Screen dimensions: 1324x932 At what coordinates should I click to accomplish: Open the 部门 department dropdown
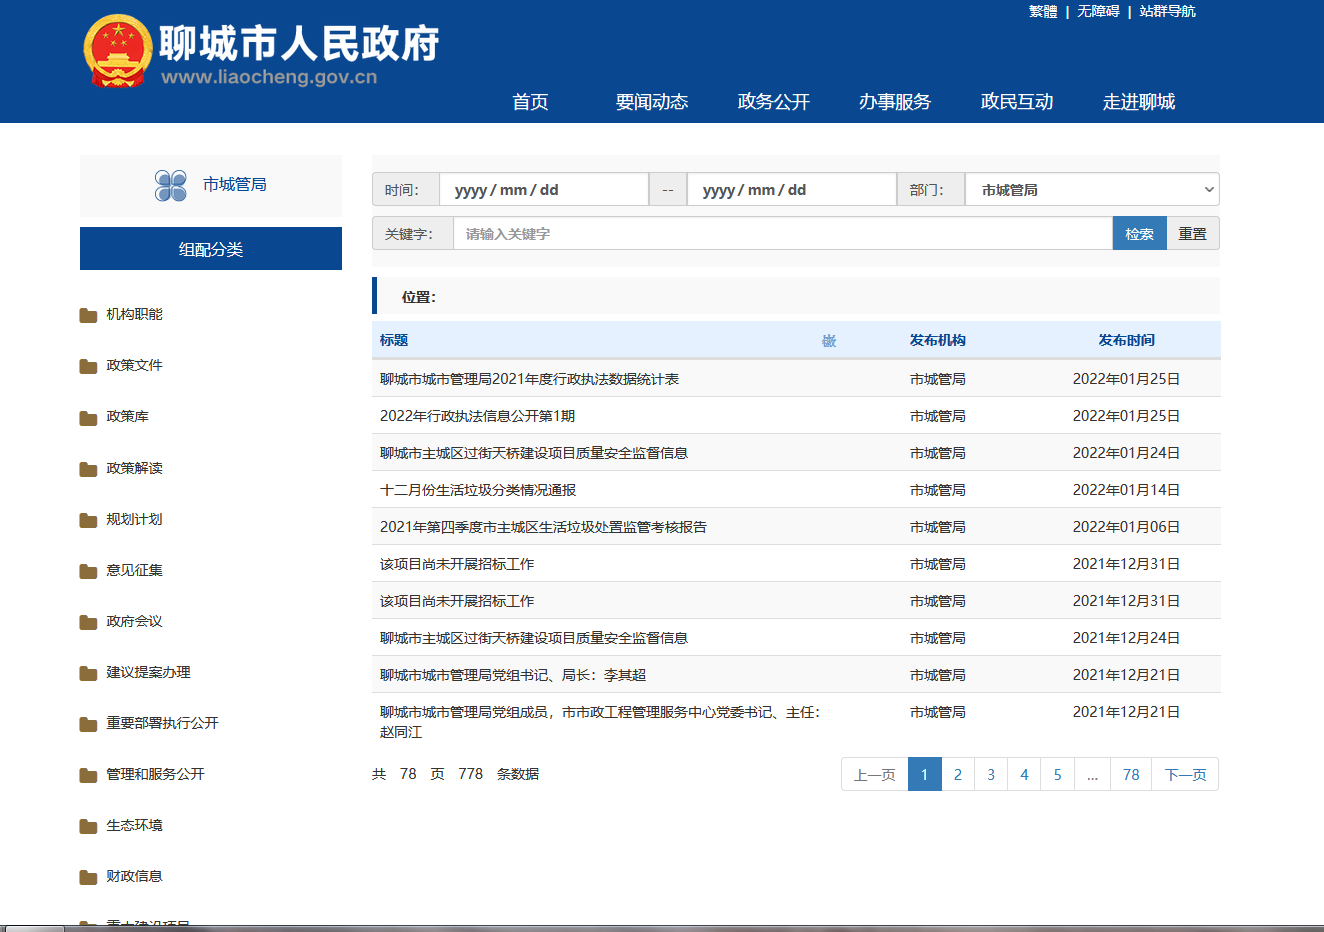(1092, 189)
